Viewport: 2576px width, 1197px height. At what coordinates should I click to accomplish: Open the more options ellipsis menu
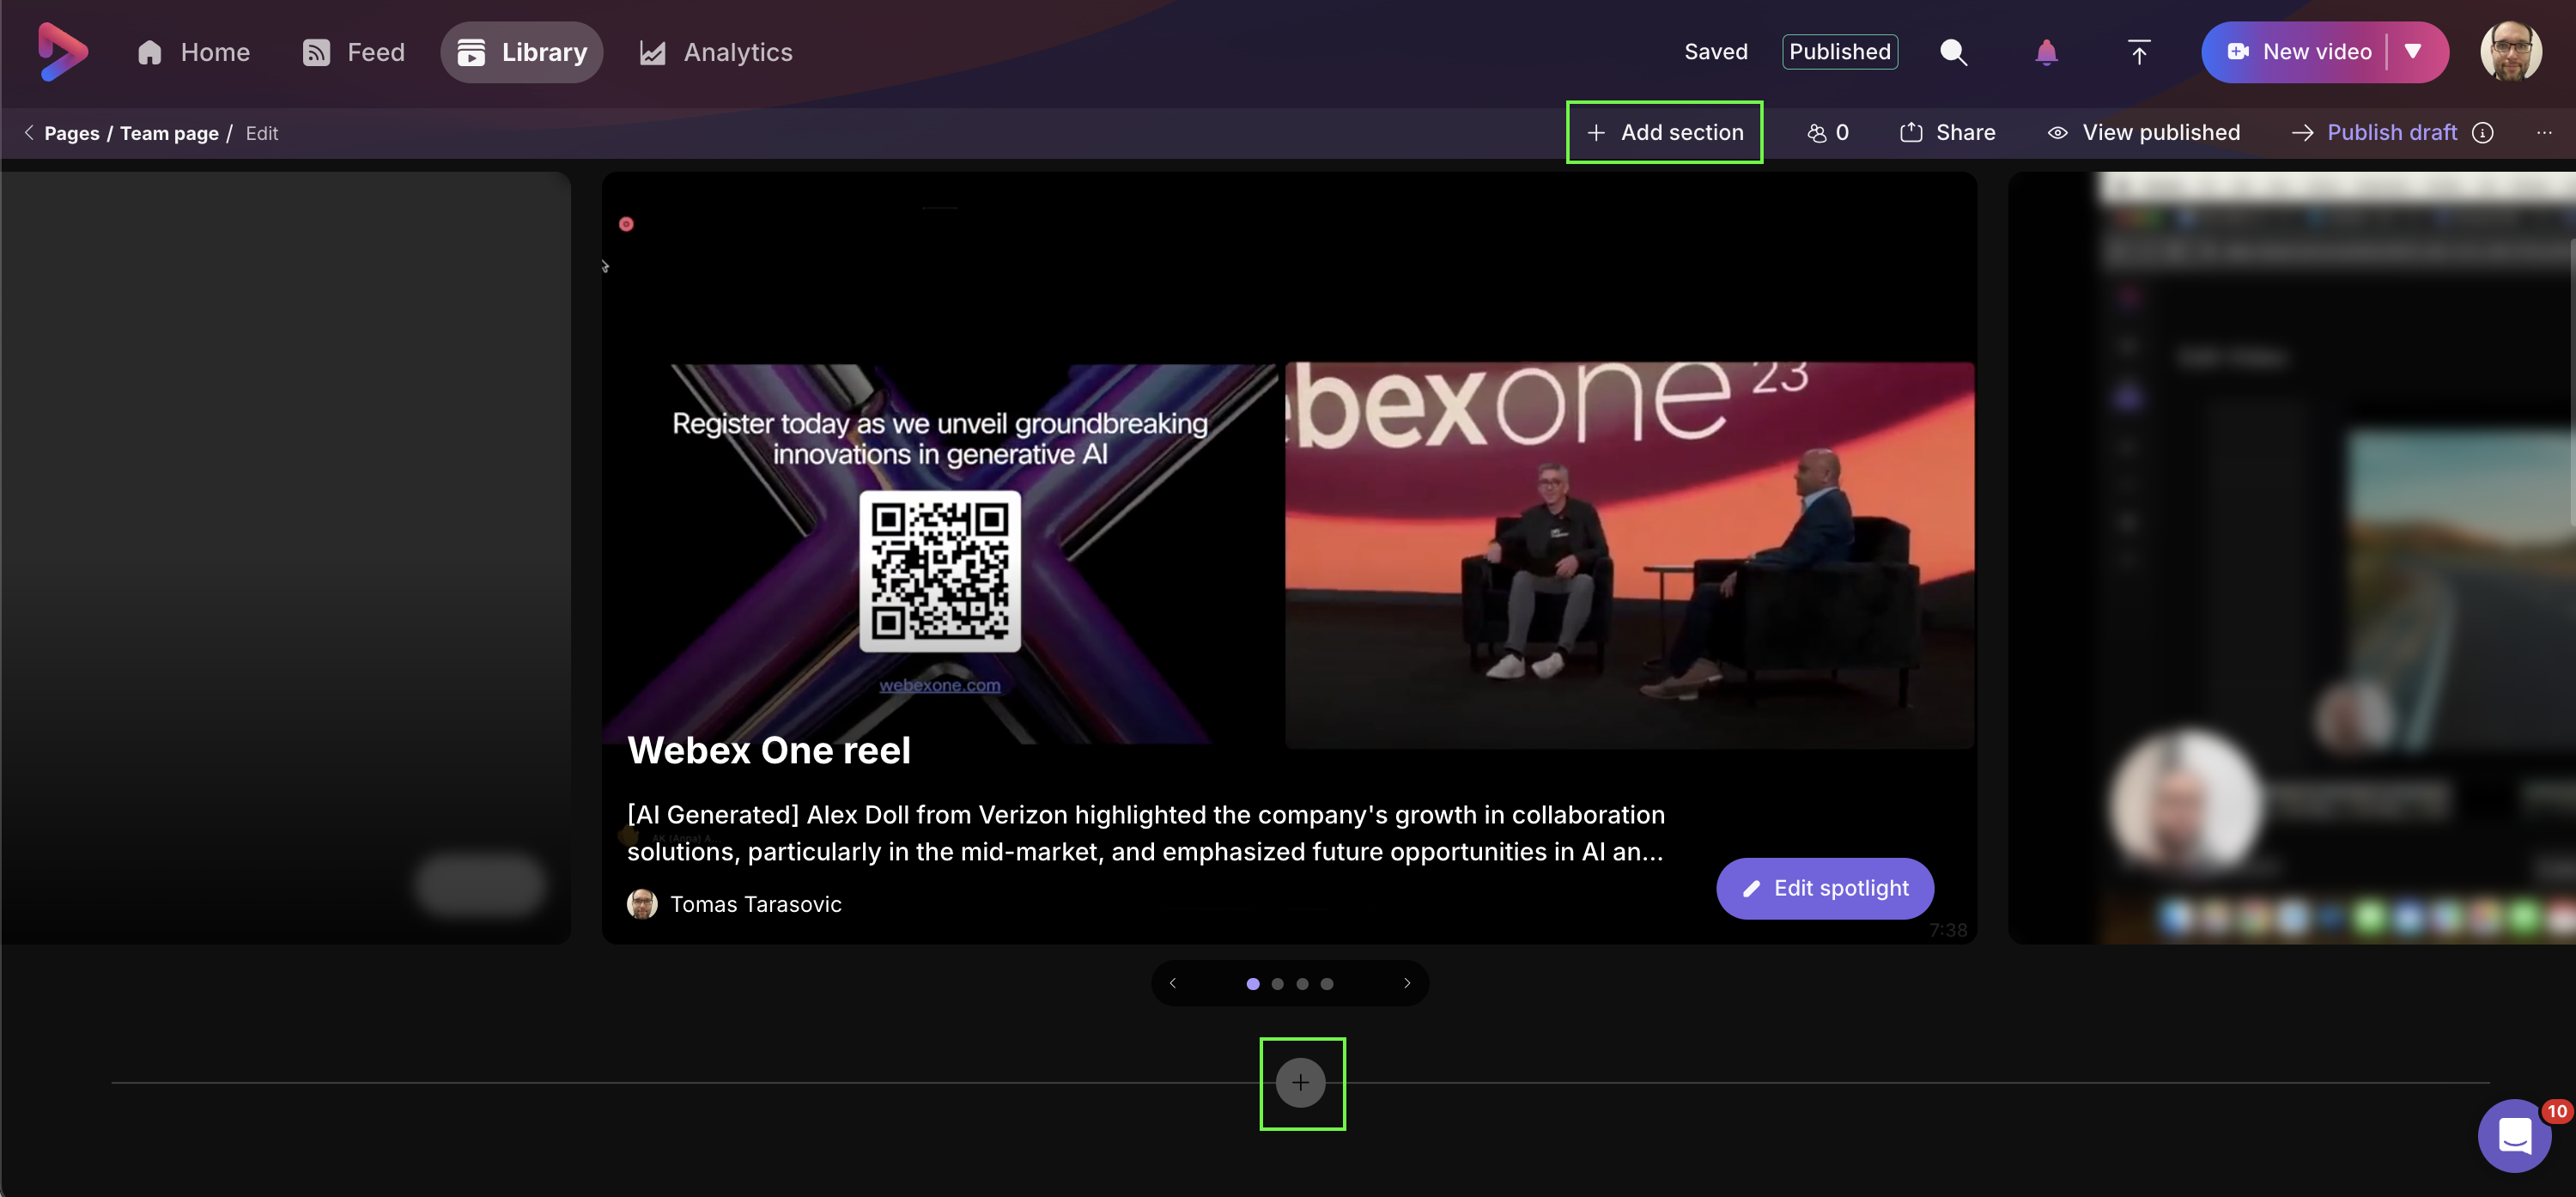(2544, 133)
